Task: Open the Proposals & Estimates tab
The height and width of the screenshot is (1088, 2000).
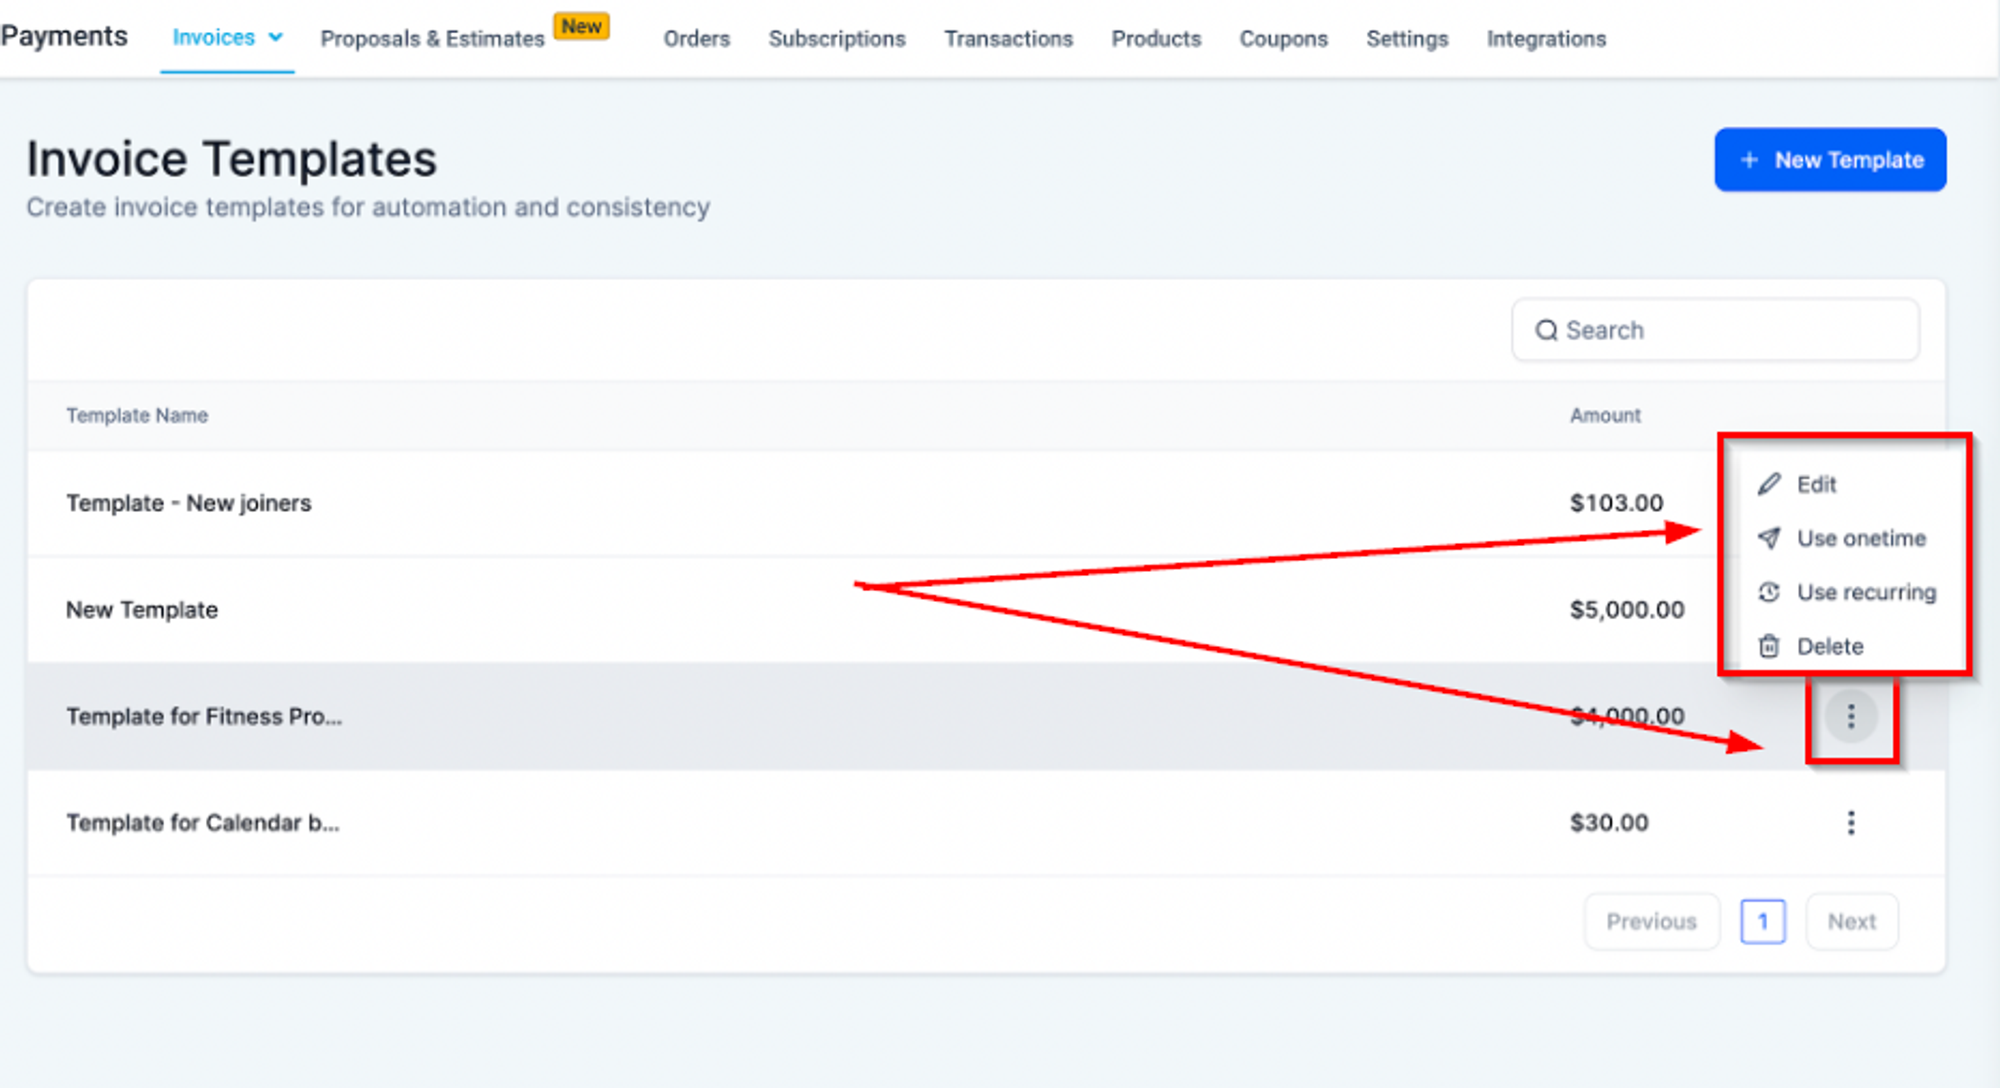Action: pyautogui.click(x=432, y=39)
